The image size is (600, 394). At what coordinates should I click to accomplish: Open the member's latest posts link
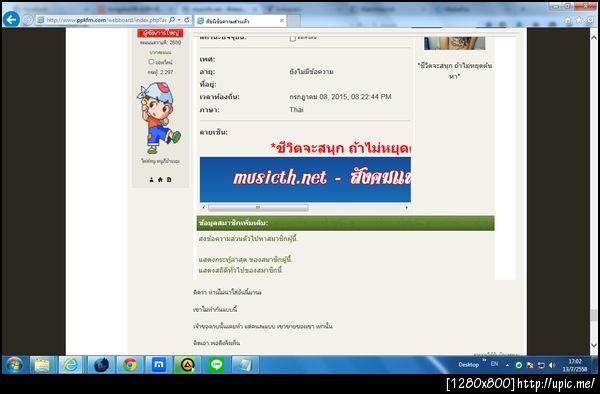245,259
